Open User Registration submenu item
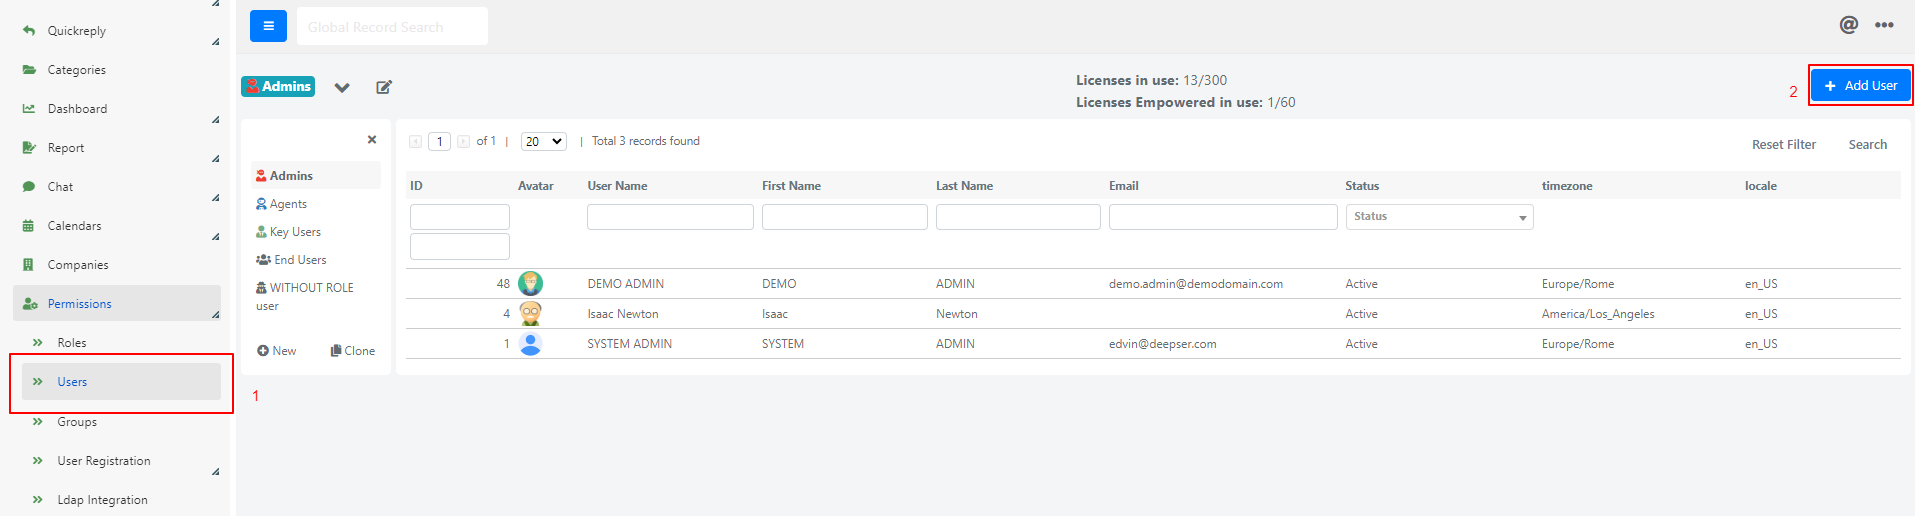This screenshot has height=516, width=1915. tap(104, 461)
